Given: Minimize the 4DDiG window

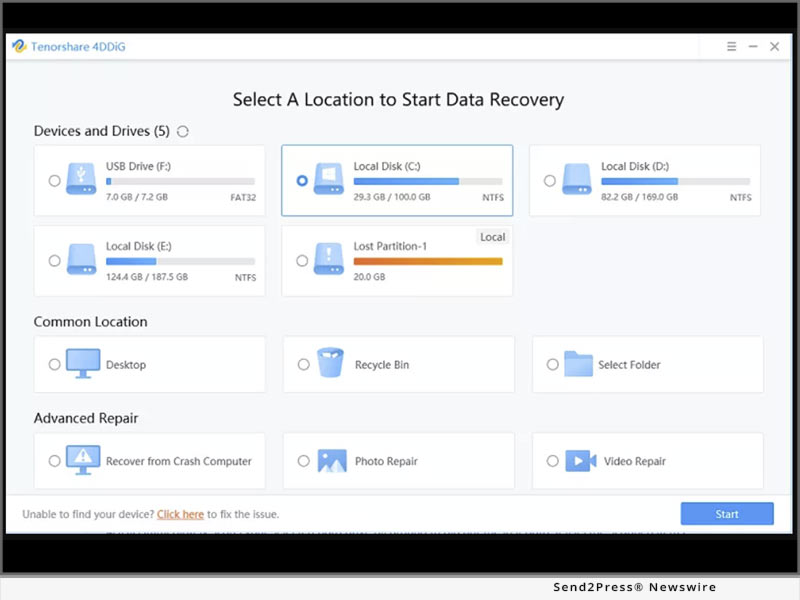Looking at the screenshot, I should (x=753, y=46).
